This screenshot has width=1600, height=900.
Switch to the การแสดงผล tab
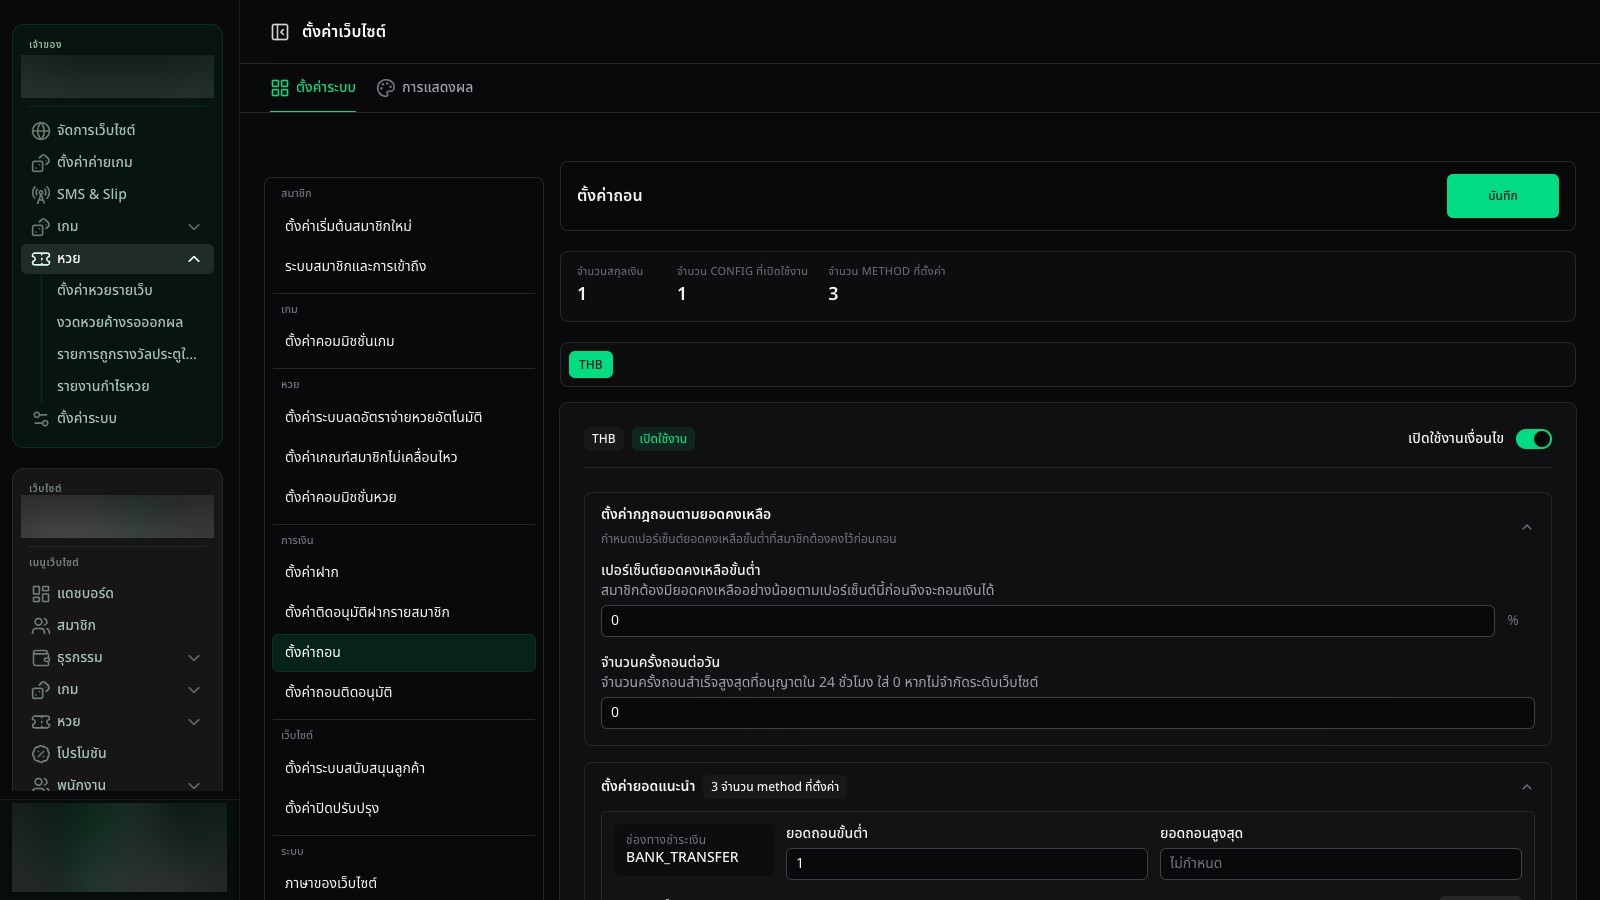(425, 88)
